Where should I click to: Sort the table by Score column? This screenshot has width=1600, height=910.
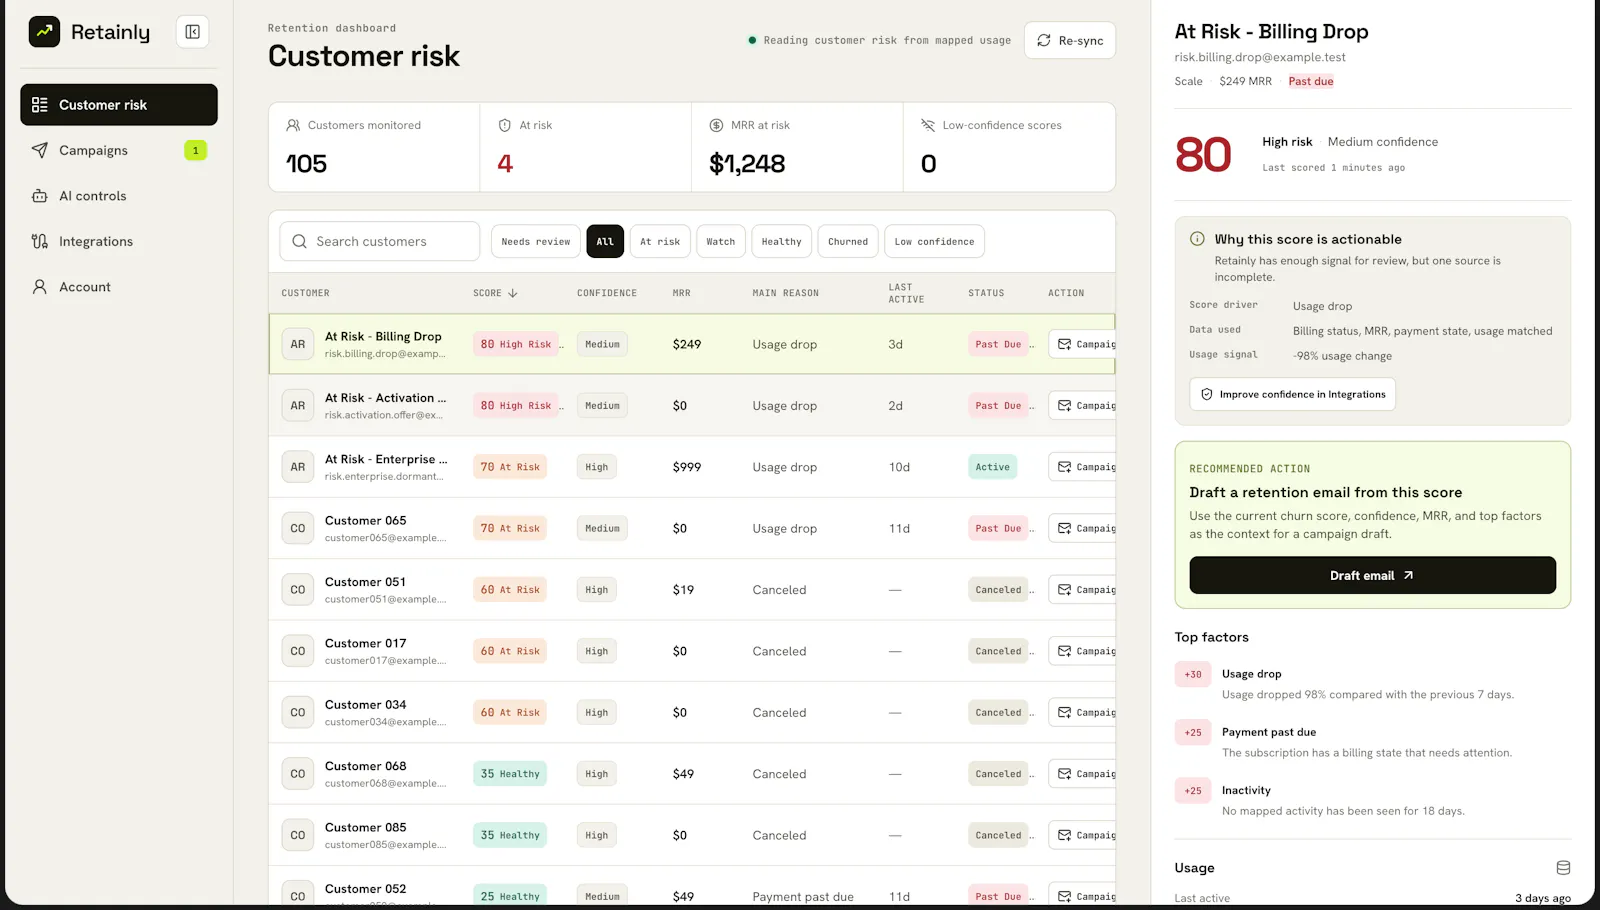tap(495, 293)
